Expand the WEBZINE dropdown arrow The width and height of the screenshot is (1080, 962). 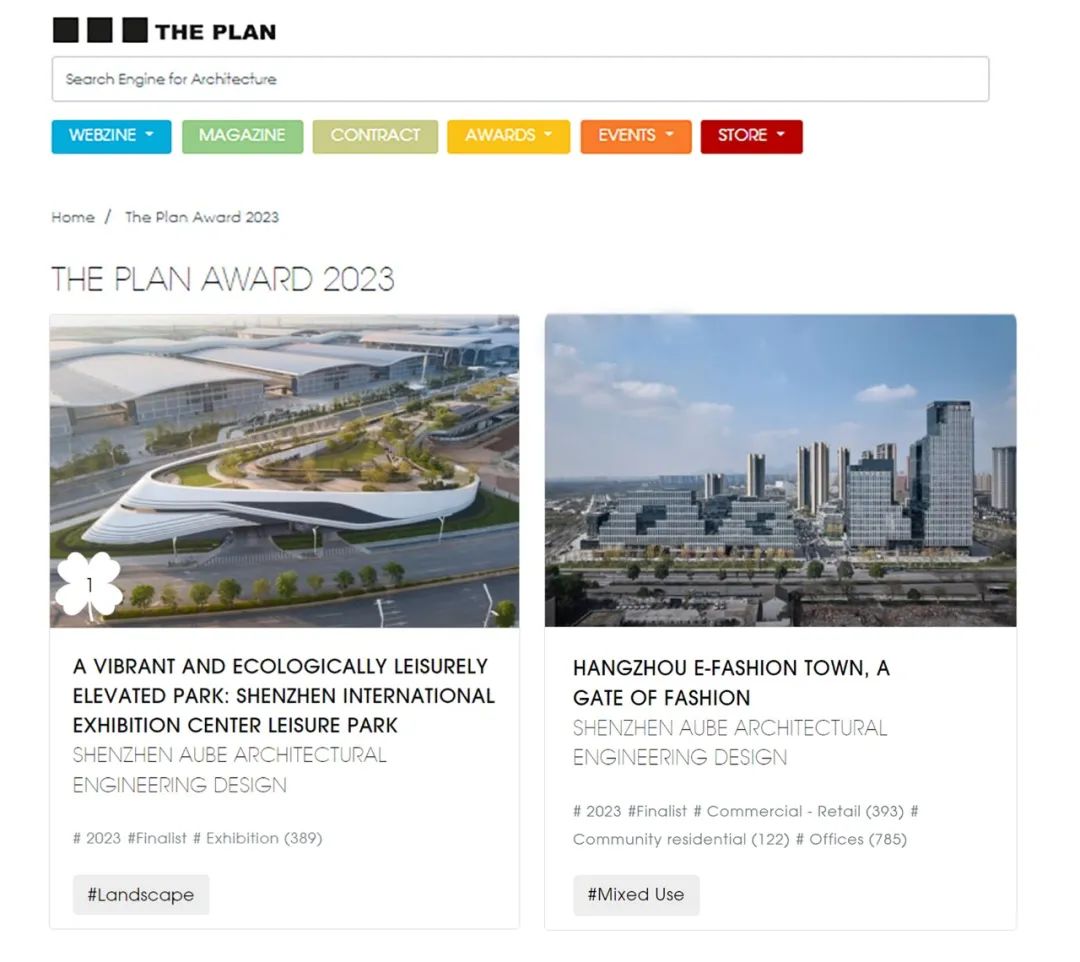(149, 135)
